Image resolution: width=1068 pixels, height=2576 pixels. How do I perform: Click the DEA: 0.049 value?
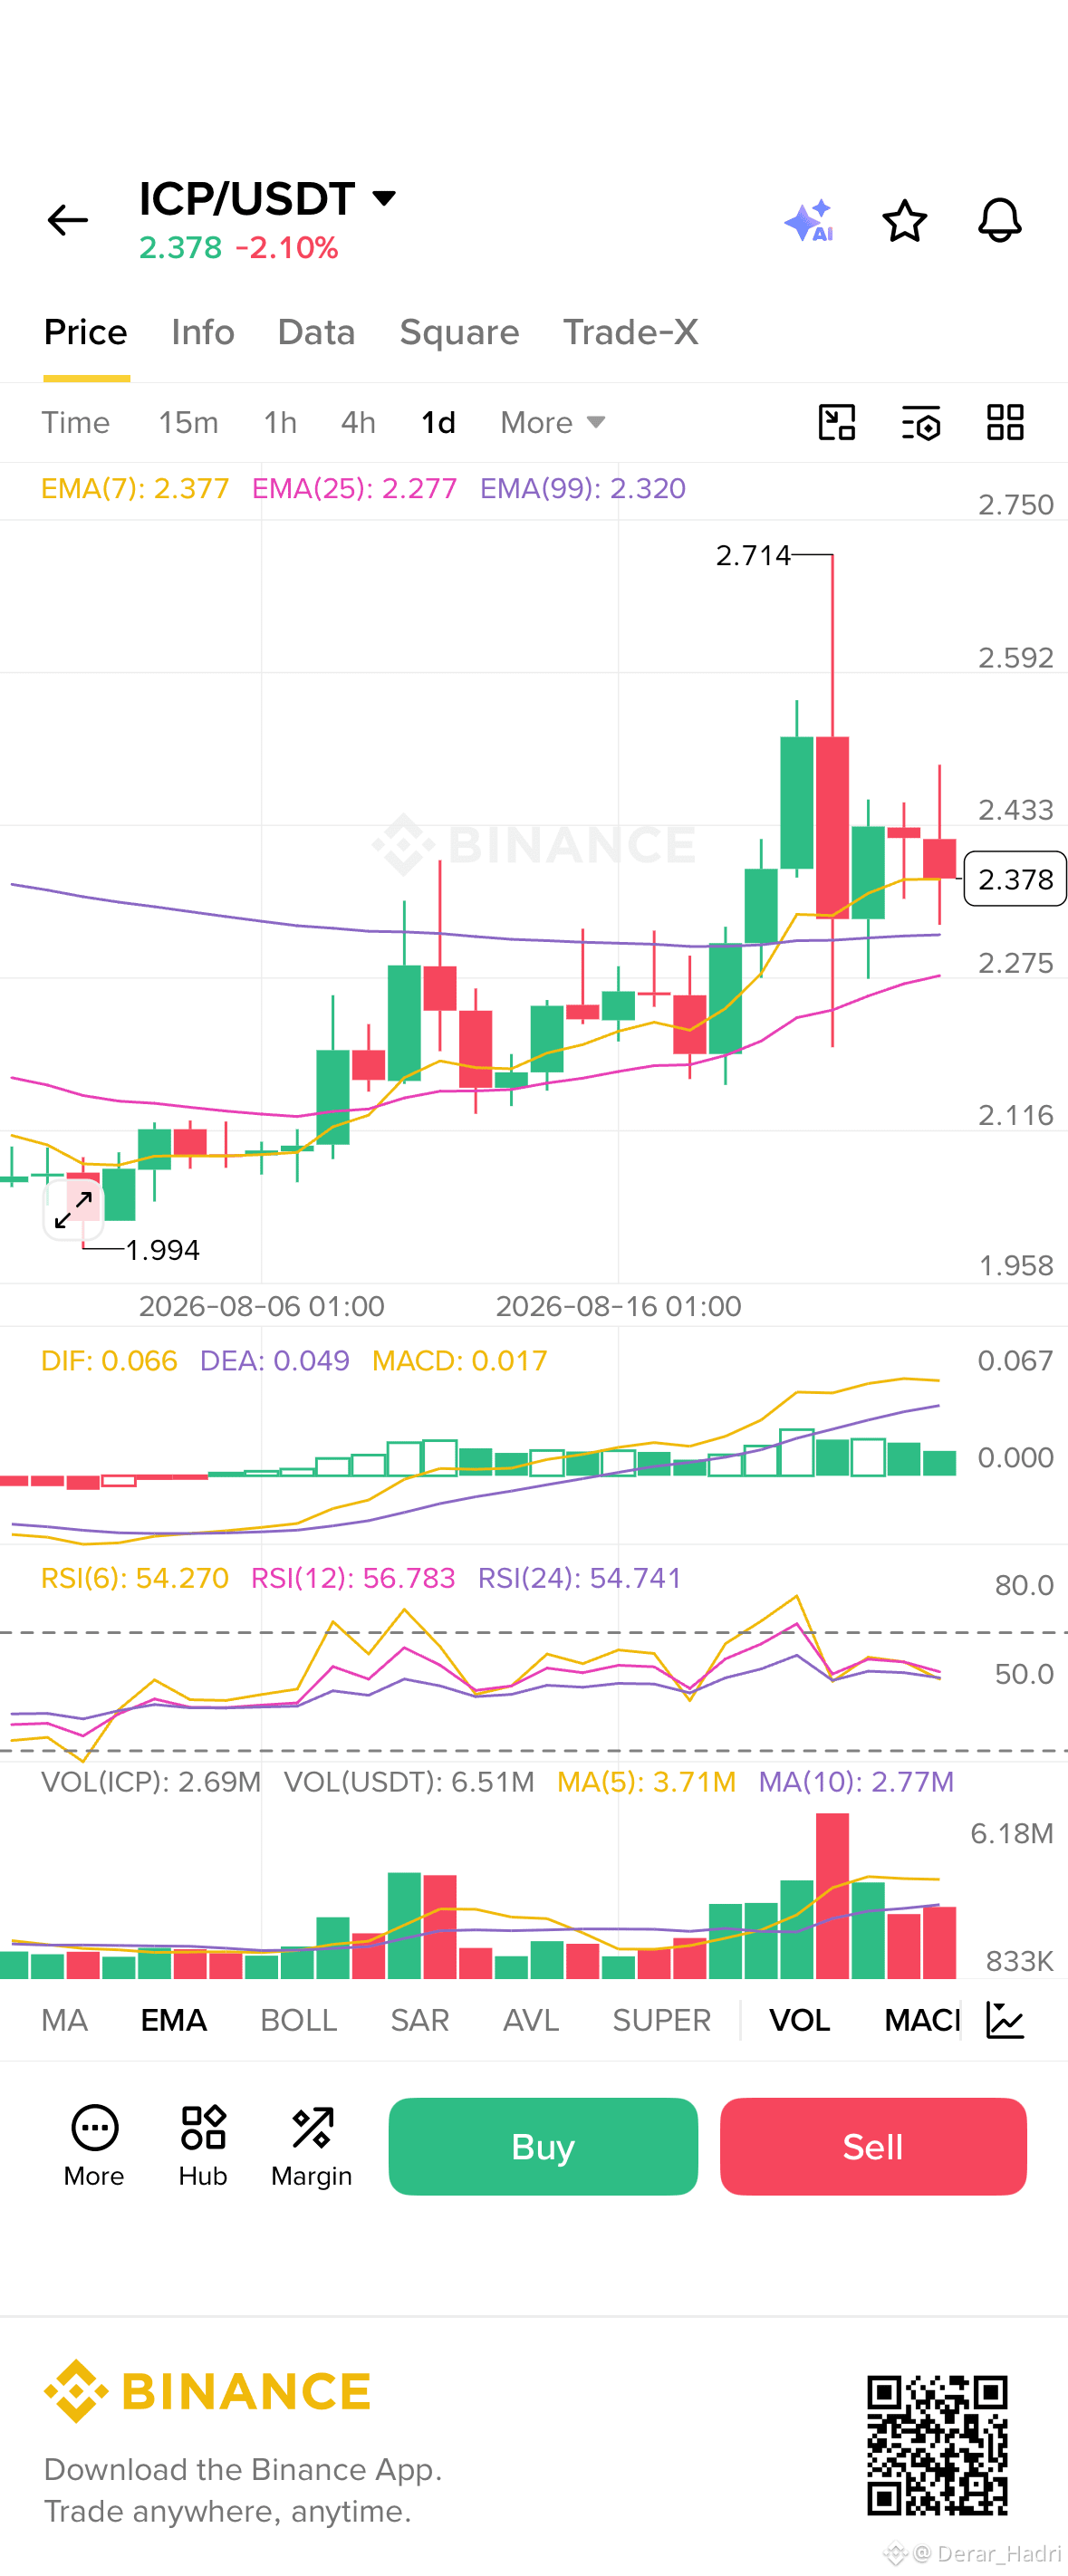point(274,1361)
